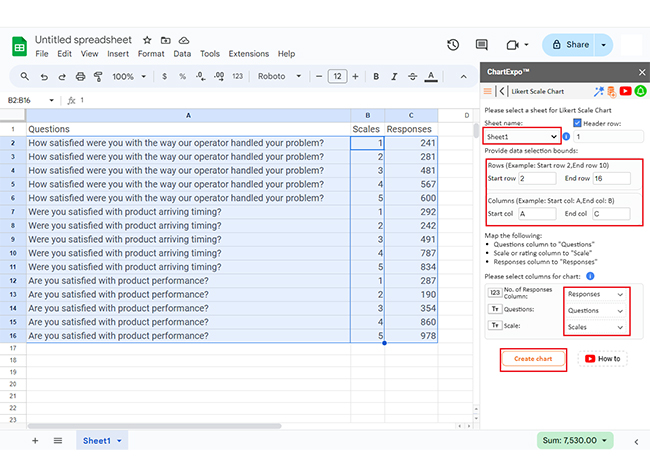Close the ChartExpo panel
Image resolution: width=650 pixels, height=473 pixels.
642,72
